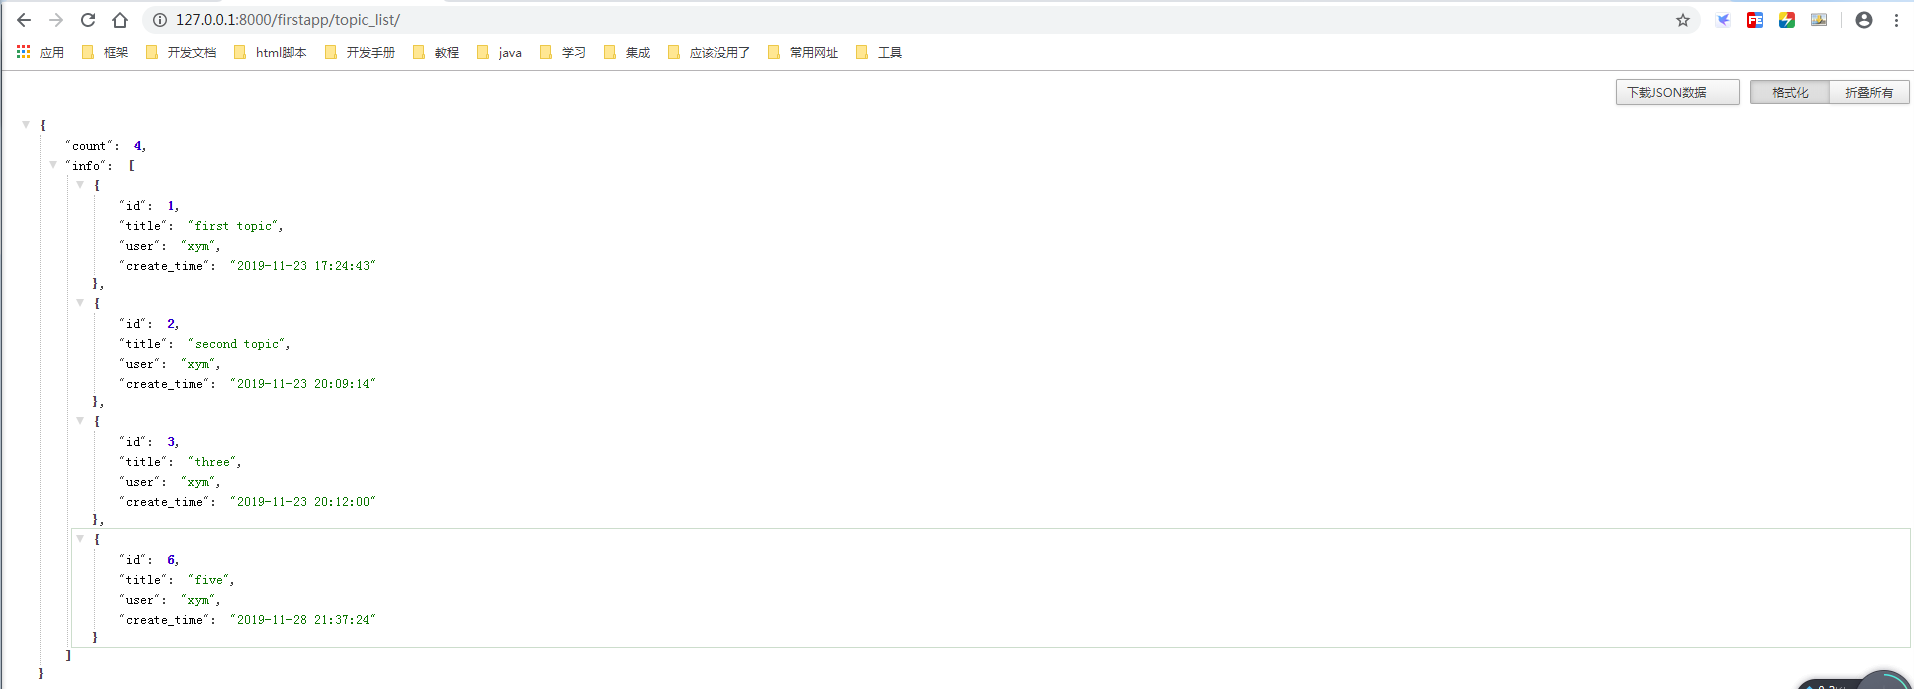
Task: Open the colorful square extension icon
Action: [x=1787, y=20]
